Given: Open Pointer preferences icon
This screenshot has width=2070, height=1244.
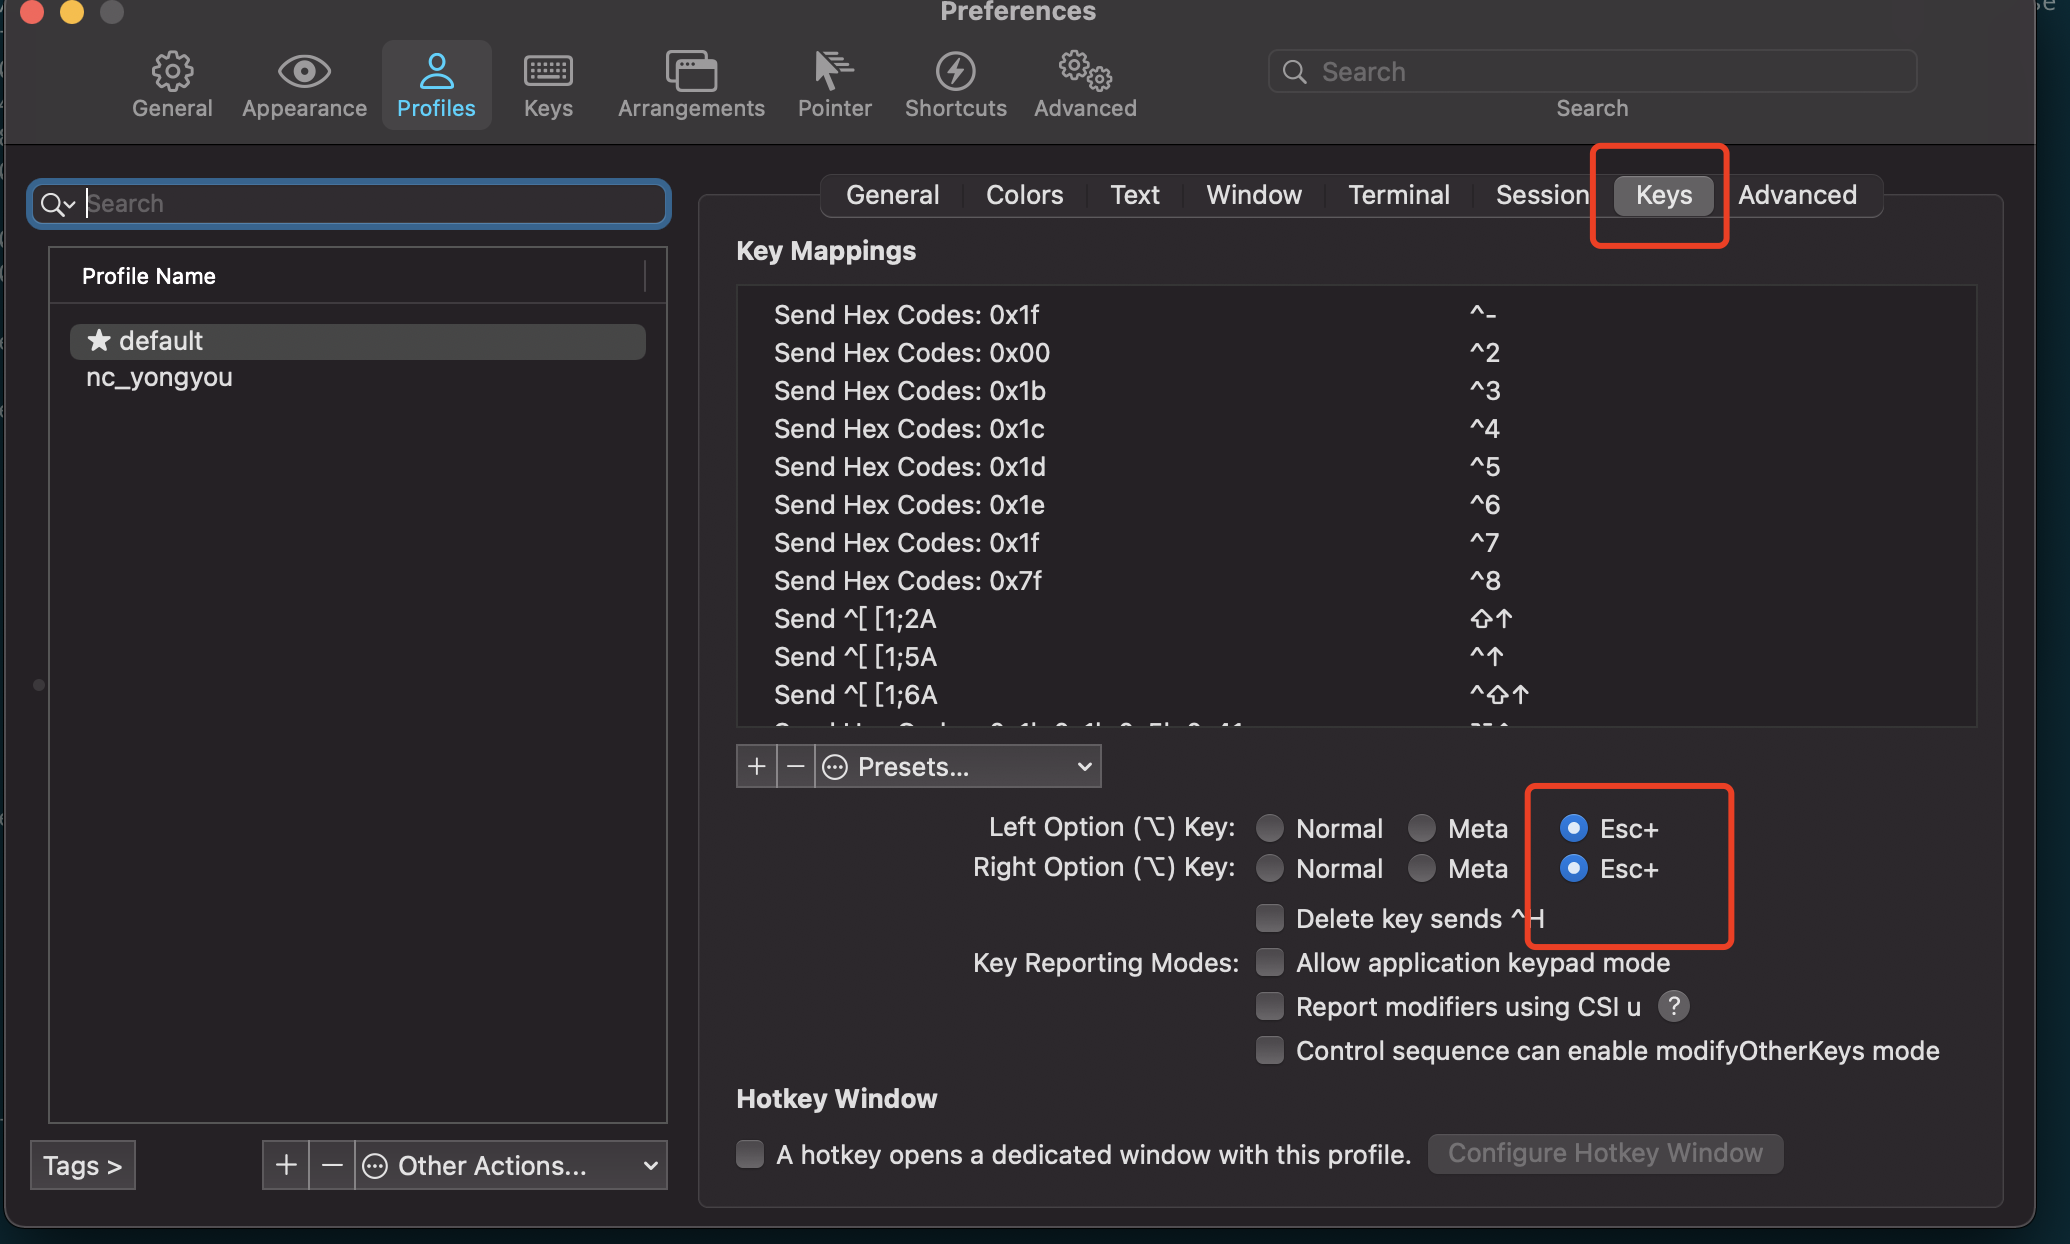Looking at the screenshot, I should click(x=833, y=71).
